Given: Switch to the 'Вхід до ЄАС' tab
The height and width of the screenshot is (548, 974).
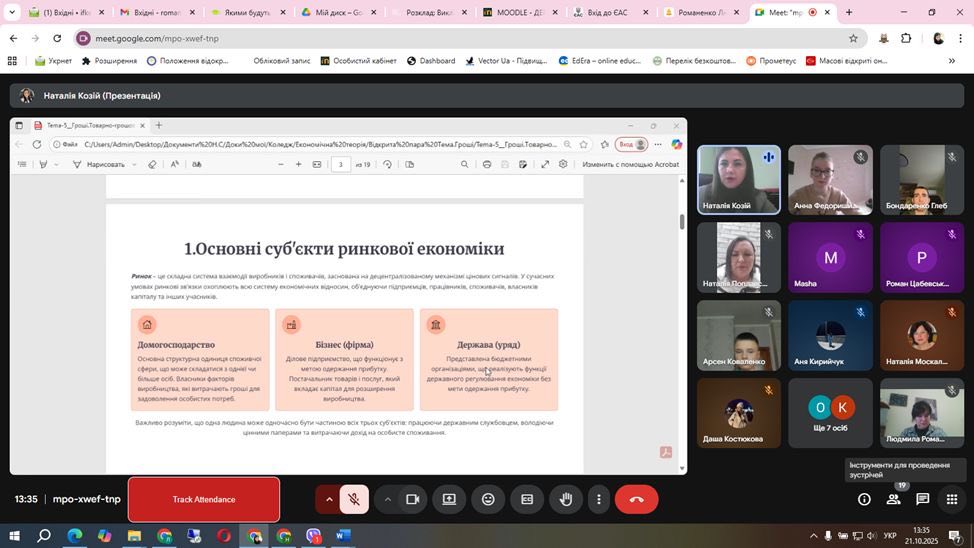Looking at the screenshot, I should pyautogui.click(x=611, y=12).
